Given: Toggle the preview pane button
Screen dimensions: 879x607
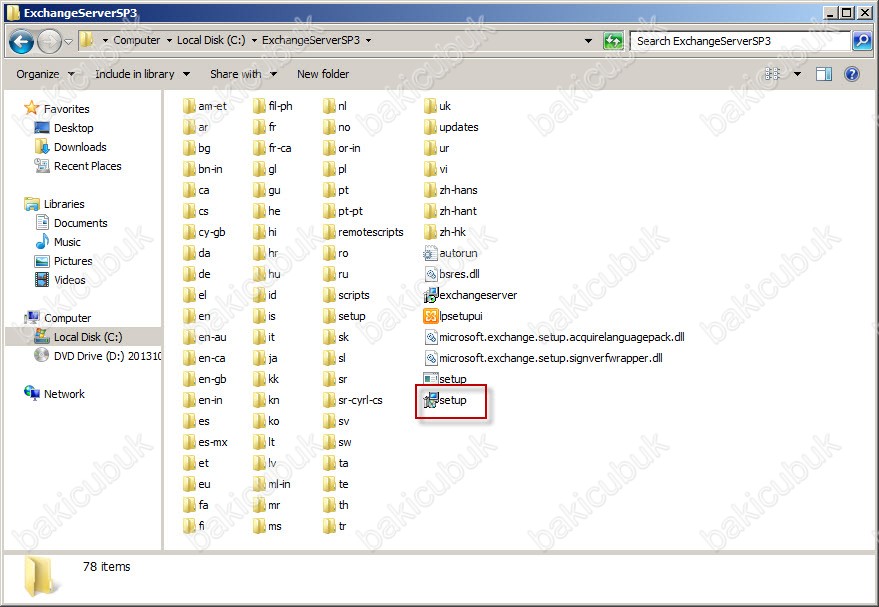Looking at the screenshot, I should 824,74.
